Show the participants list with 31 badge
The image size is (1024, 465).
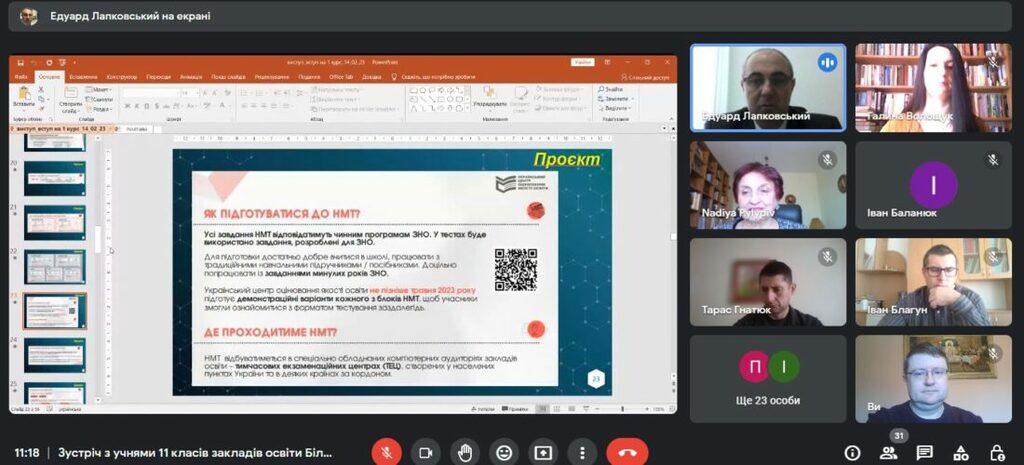tap(888, 453)
